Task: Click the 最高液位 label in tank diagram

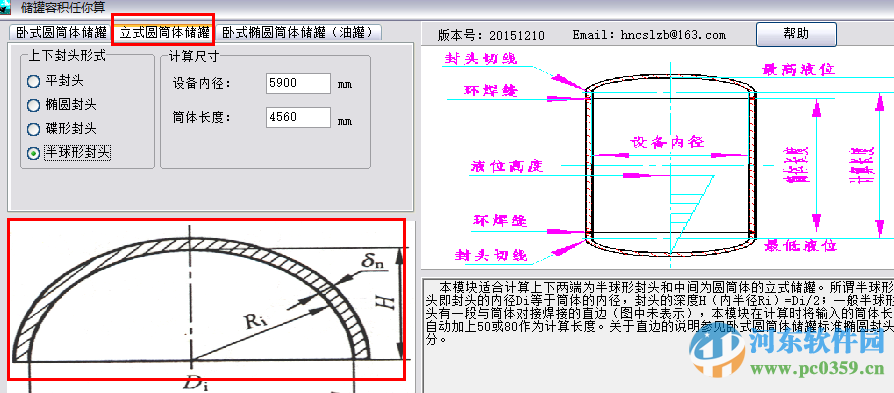Action: point(798,70)
